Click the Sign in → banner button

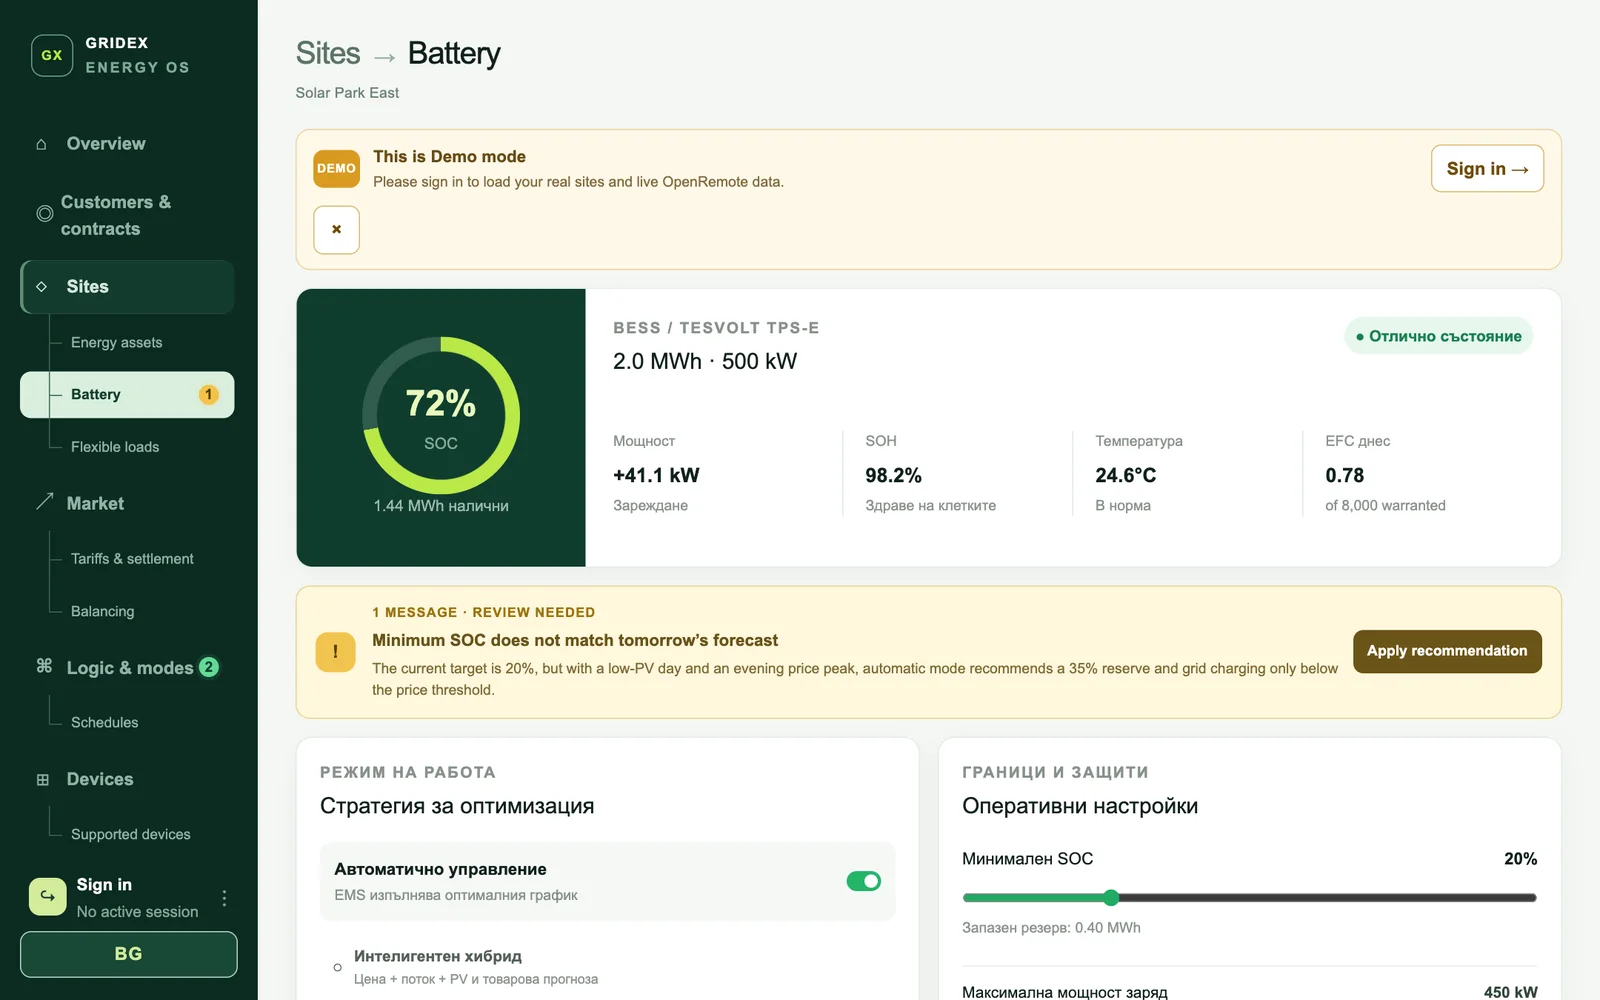[1487, 169]
